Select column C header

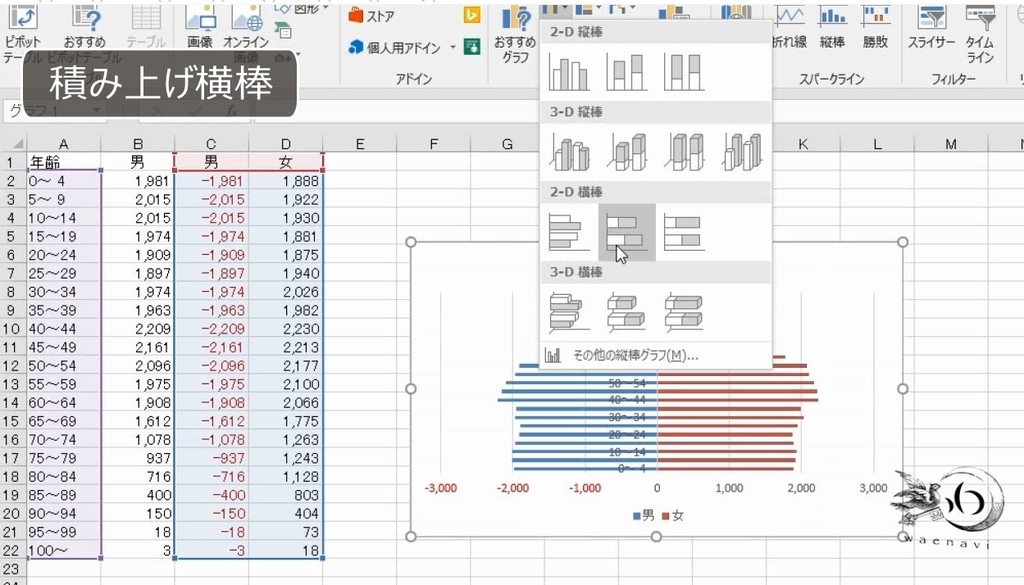(211, 144)
